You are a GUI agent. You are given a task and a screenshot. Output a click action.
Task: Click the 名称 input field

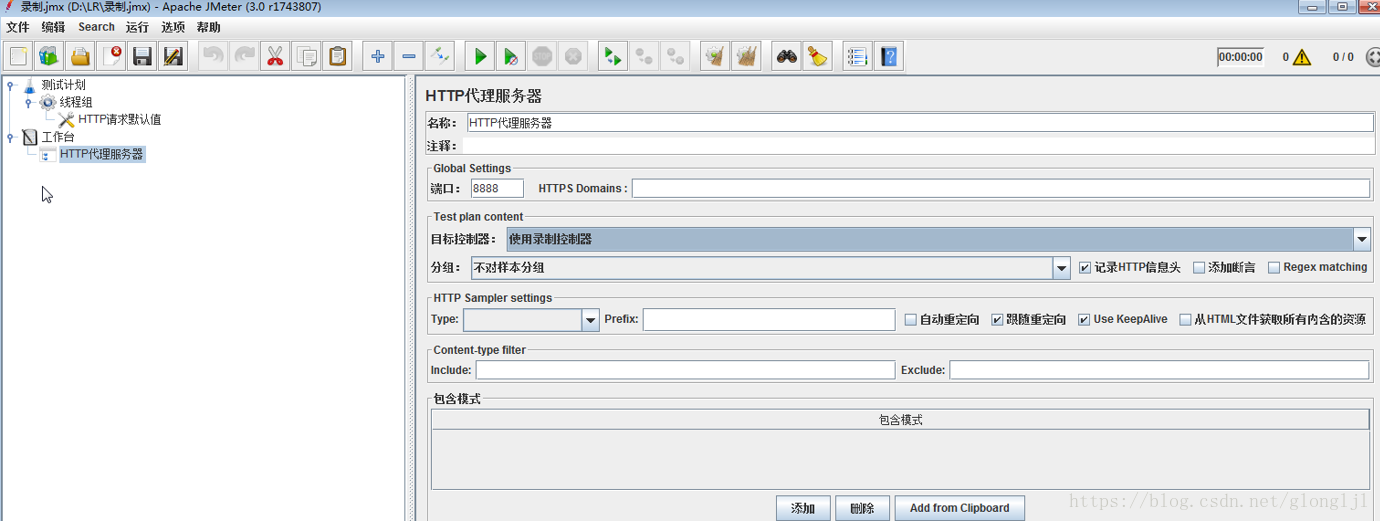click(920, 123)
